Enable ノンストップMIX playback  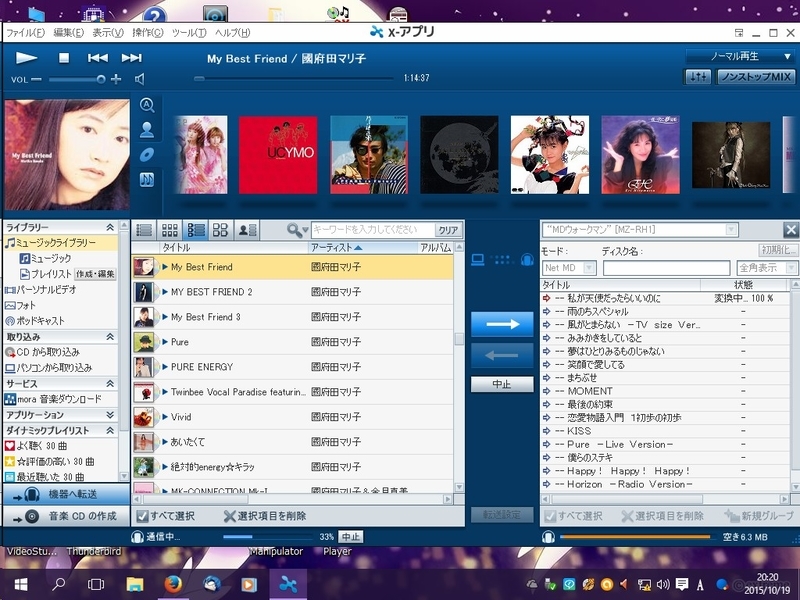pyautogui.click(x=757, y=76)
